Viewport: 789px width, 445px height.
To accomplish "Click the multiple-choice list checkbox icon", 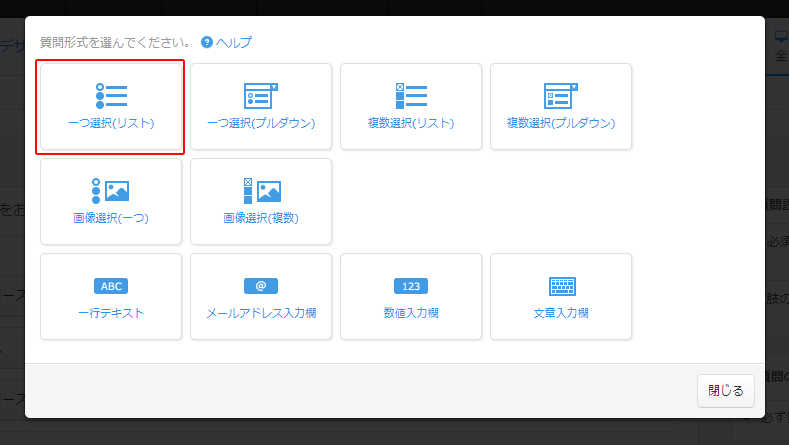I will tap(411, 96).
